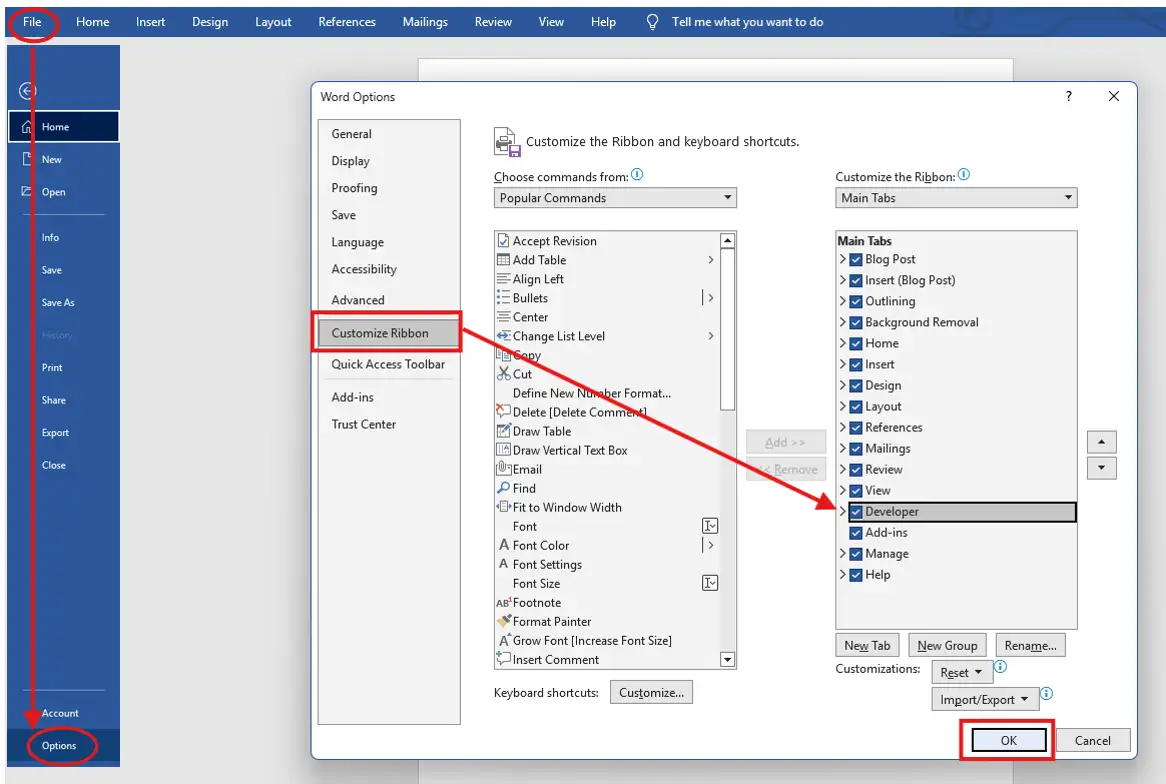Expand the Developer tab tree entry
The image size is (1166, 784).
click(843, 511)
